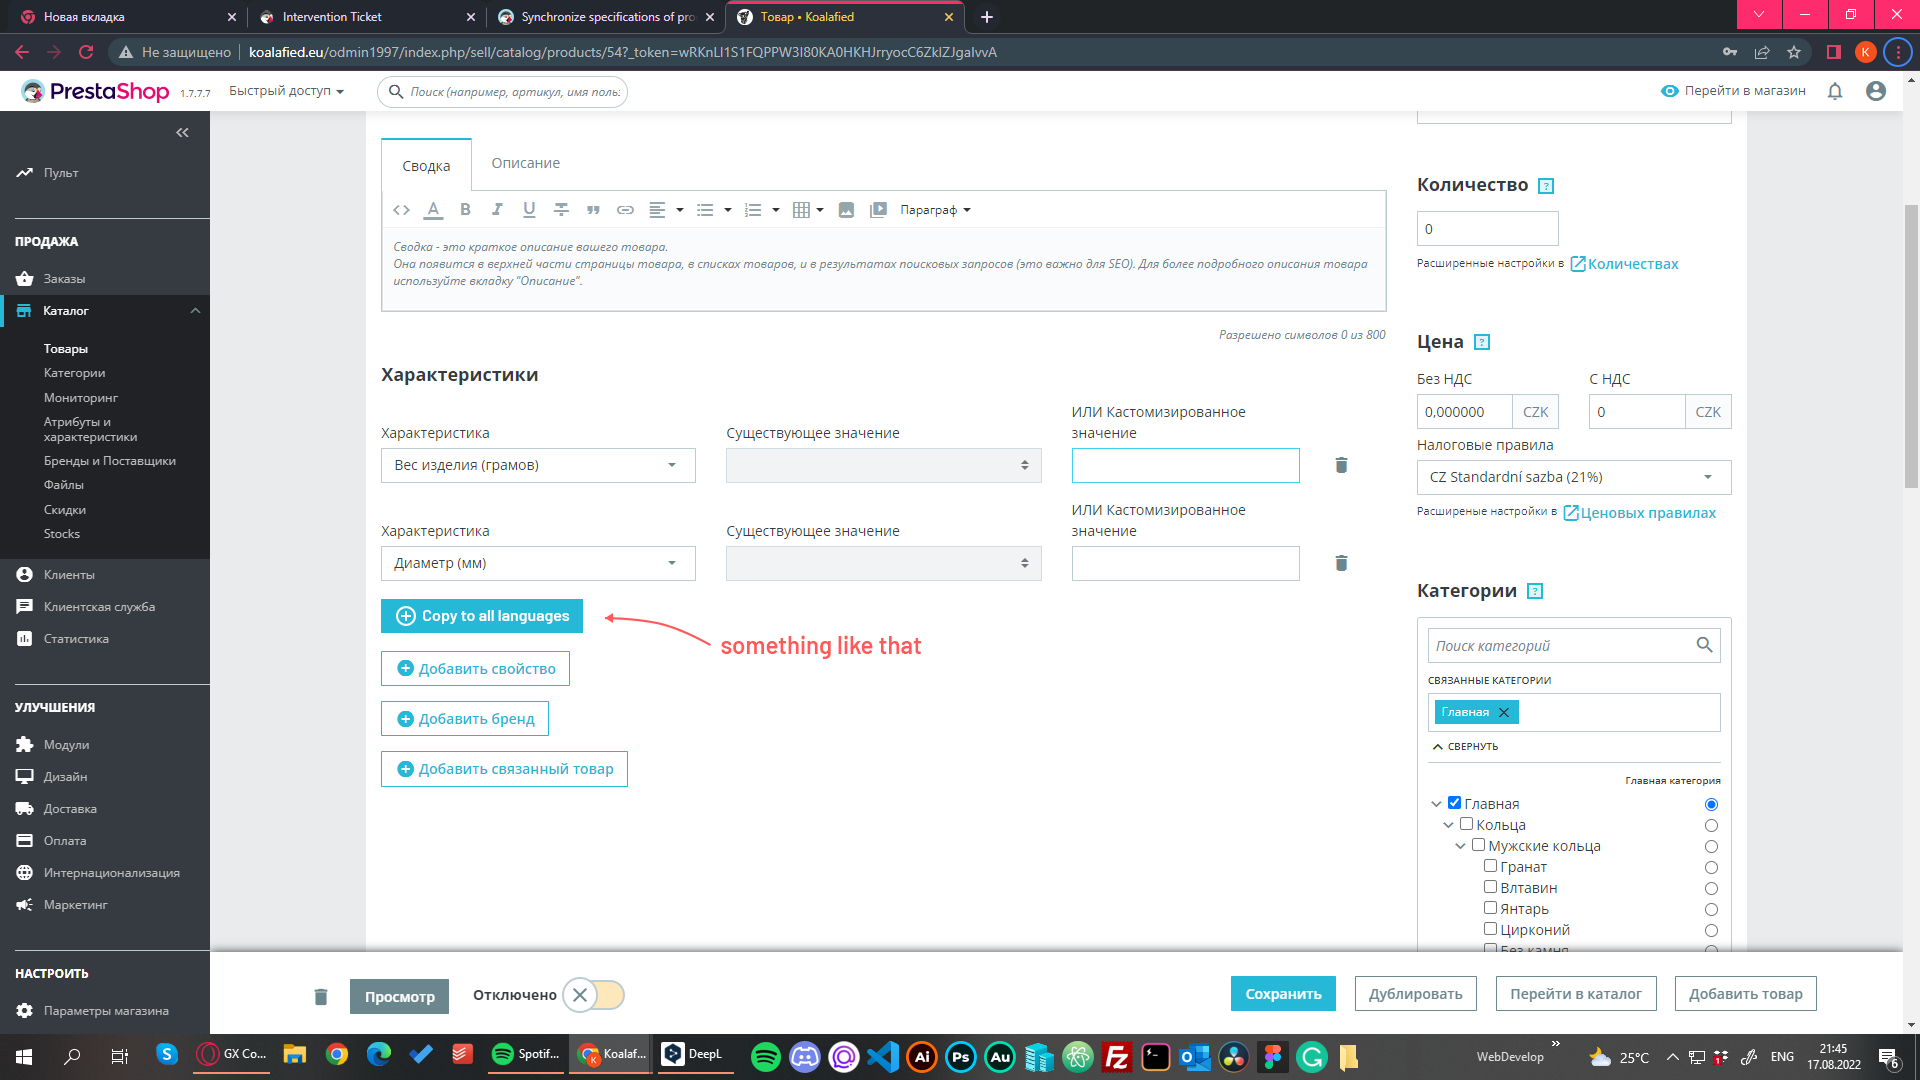
Task: Open the Вес изделия характеристика dropdown
Action: click(538, 465)
